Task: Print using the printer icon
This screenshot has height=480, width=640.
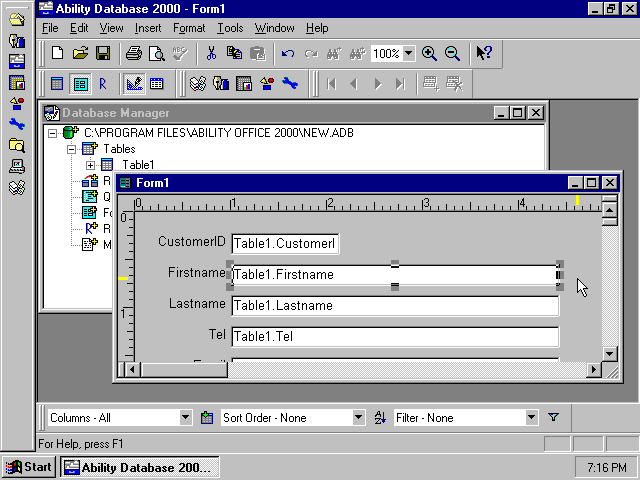Action: pos(133,53)
